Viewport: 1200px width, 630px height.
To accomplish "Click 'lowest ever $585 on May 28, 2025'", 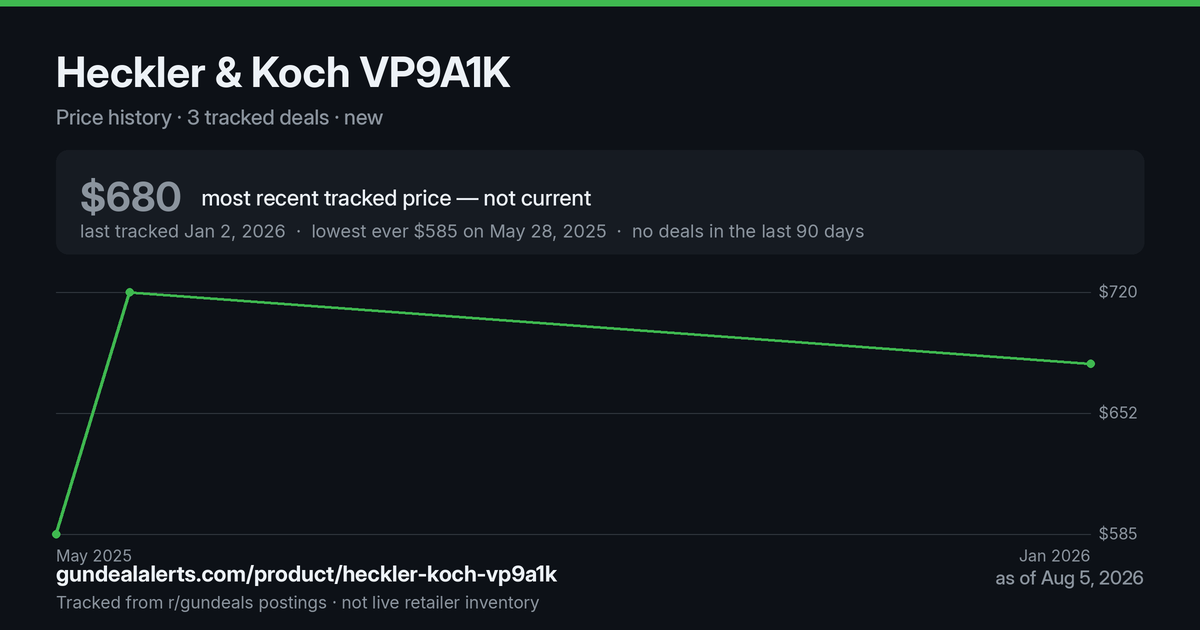I will (459, 231).
